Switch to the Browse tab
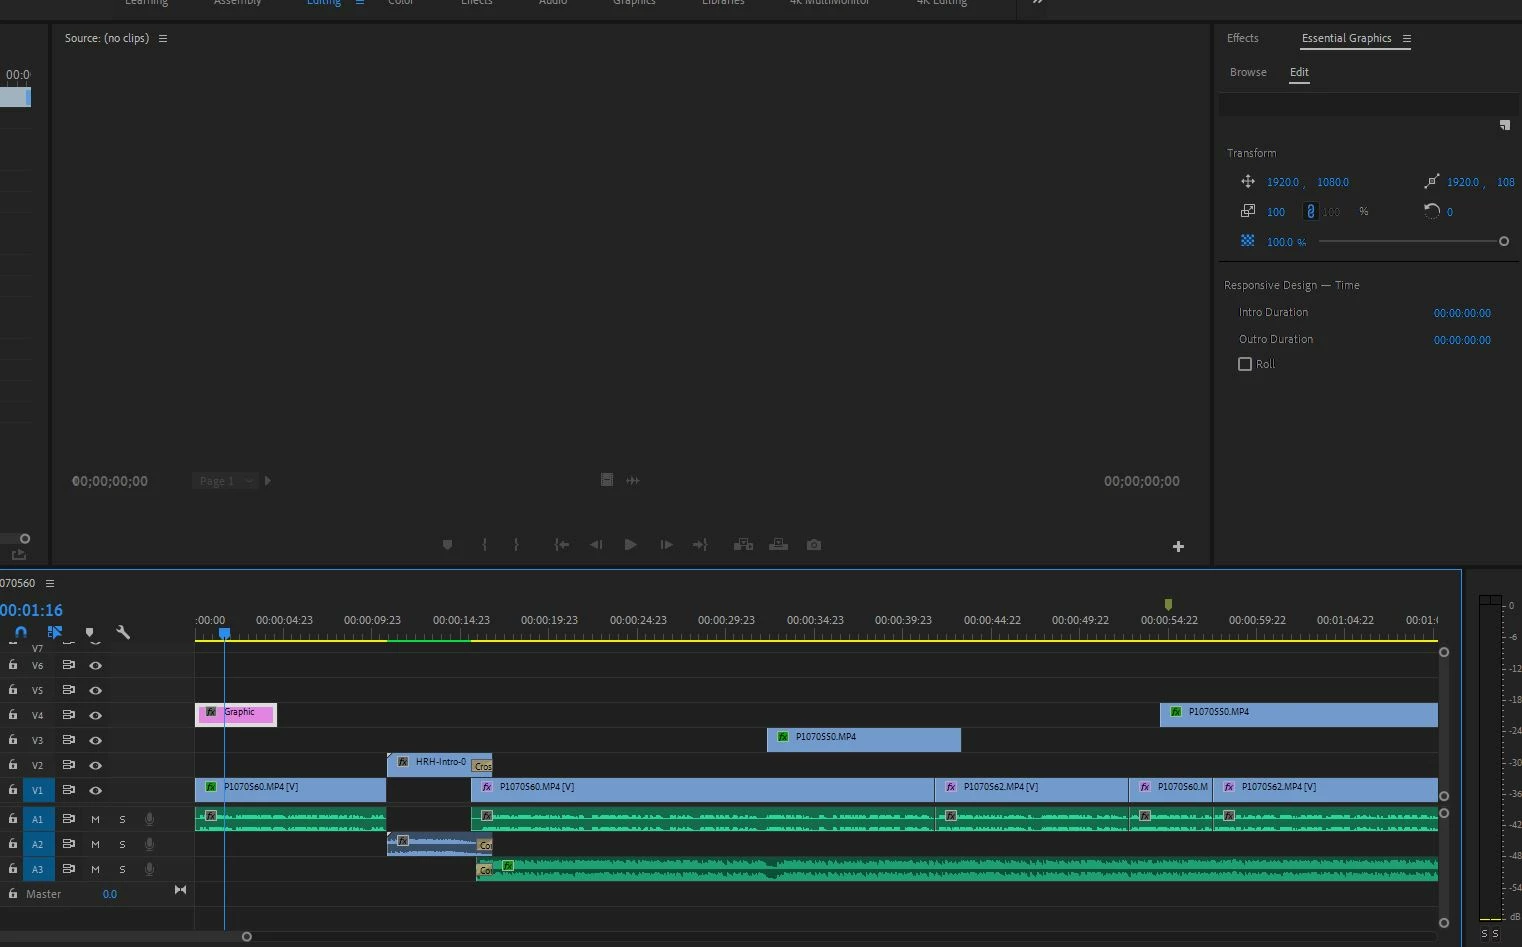The height and width of the screenshot is (947, 1522). click(1248, 72)
